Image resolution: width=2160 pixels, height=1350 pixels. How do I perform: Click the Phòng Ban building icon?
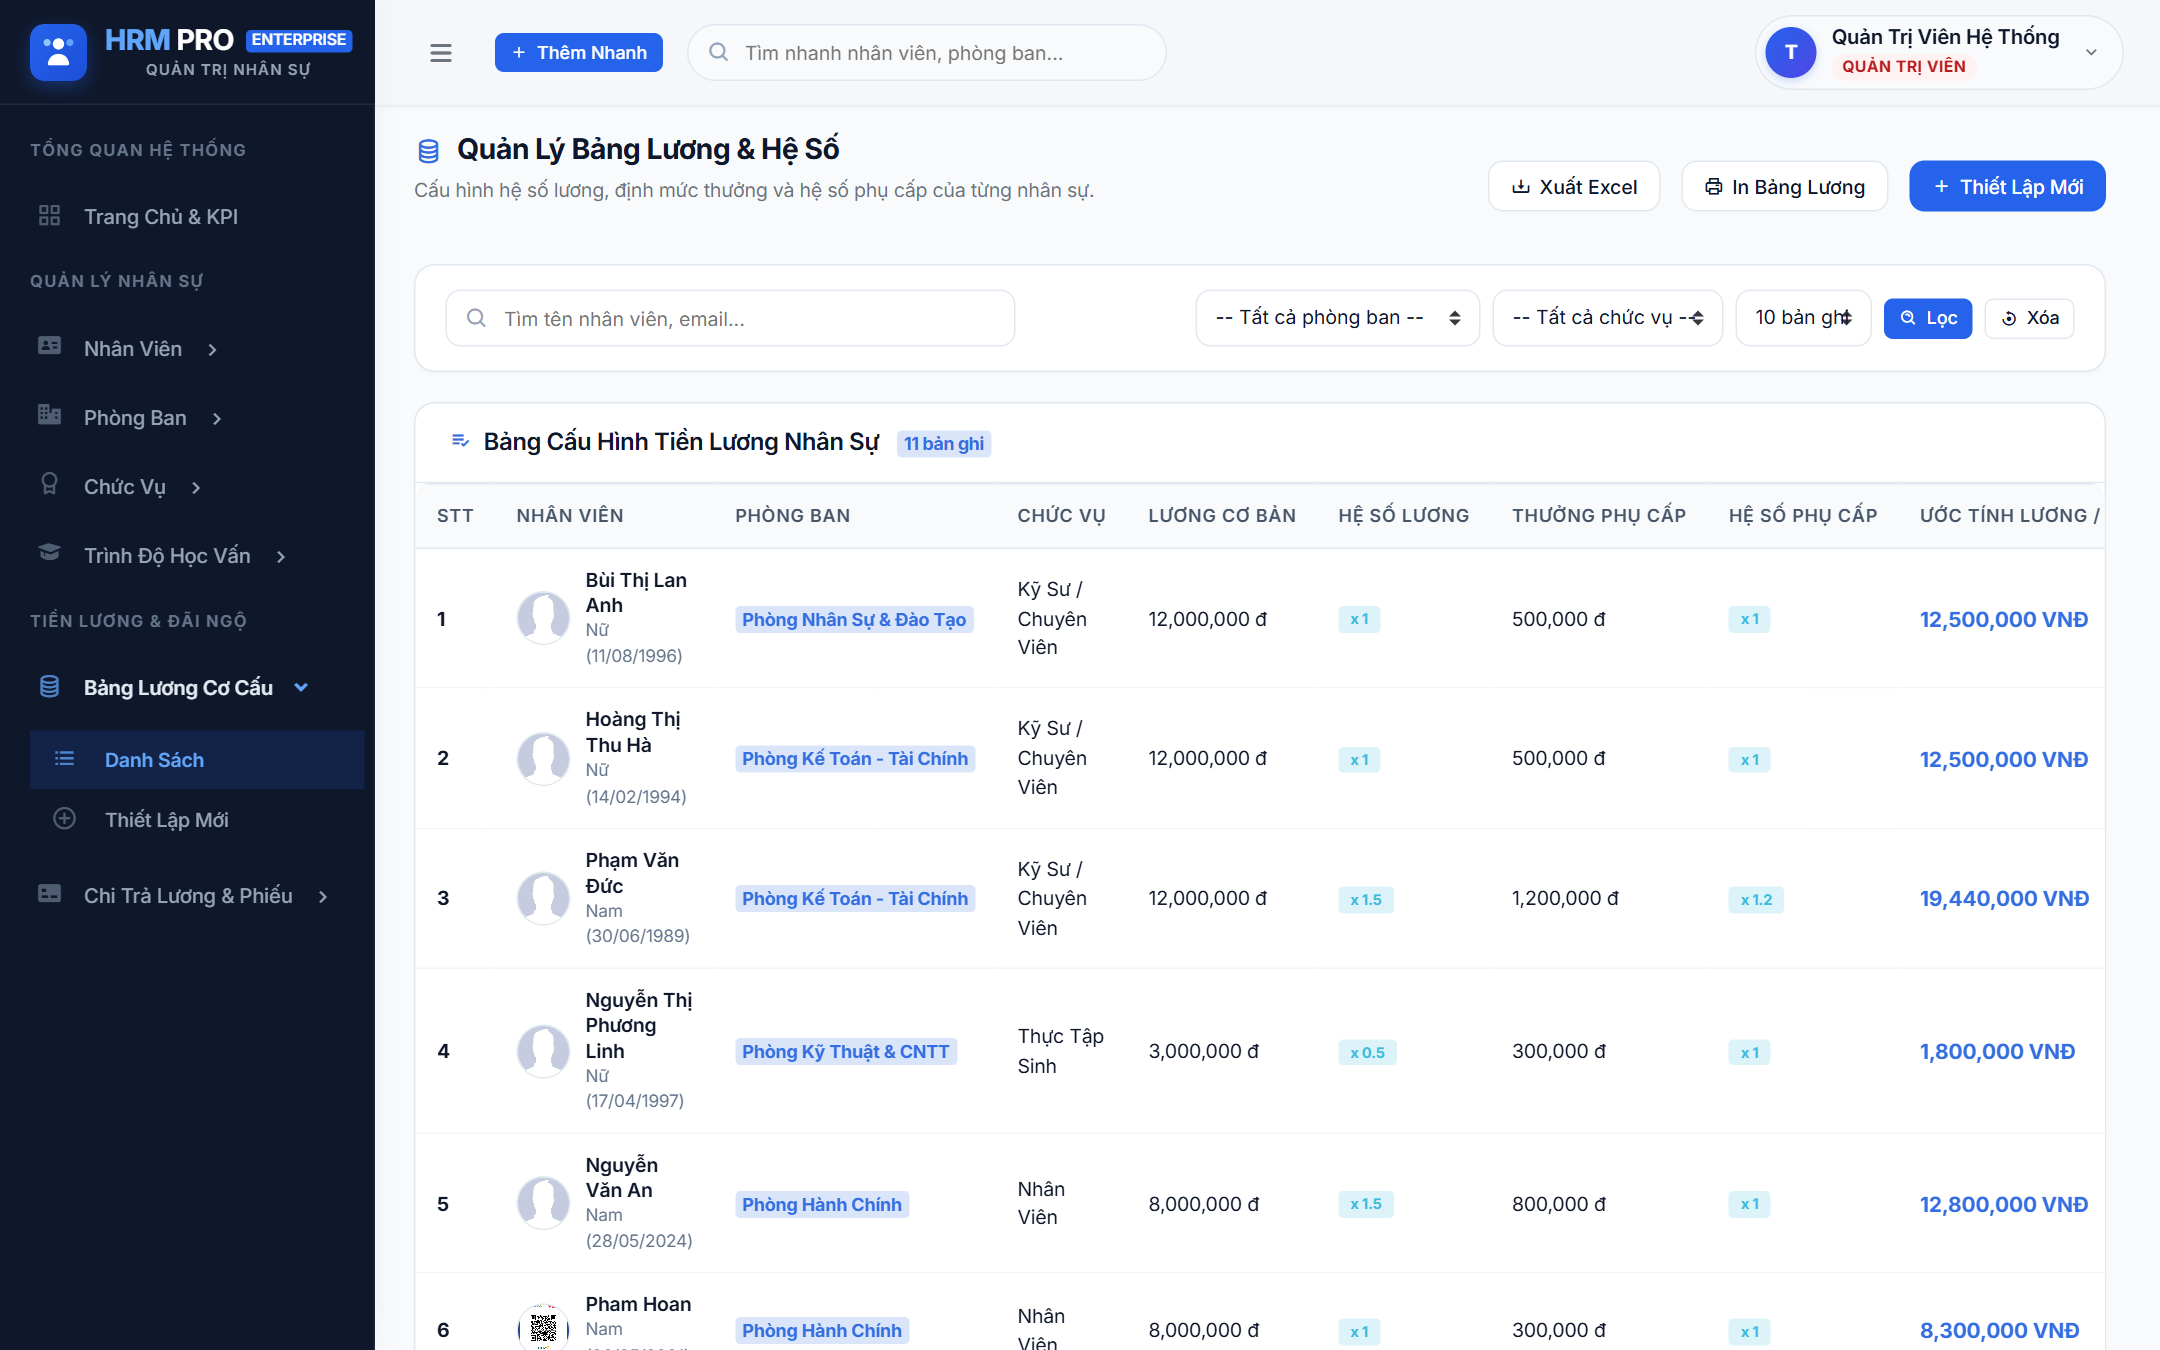(49, 415)
